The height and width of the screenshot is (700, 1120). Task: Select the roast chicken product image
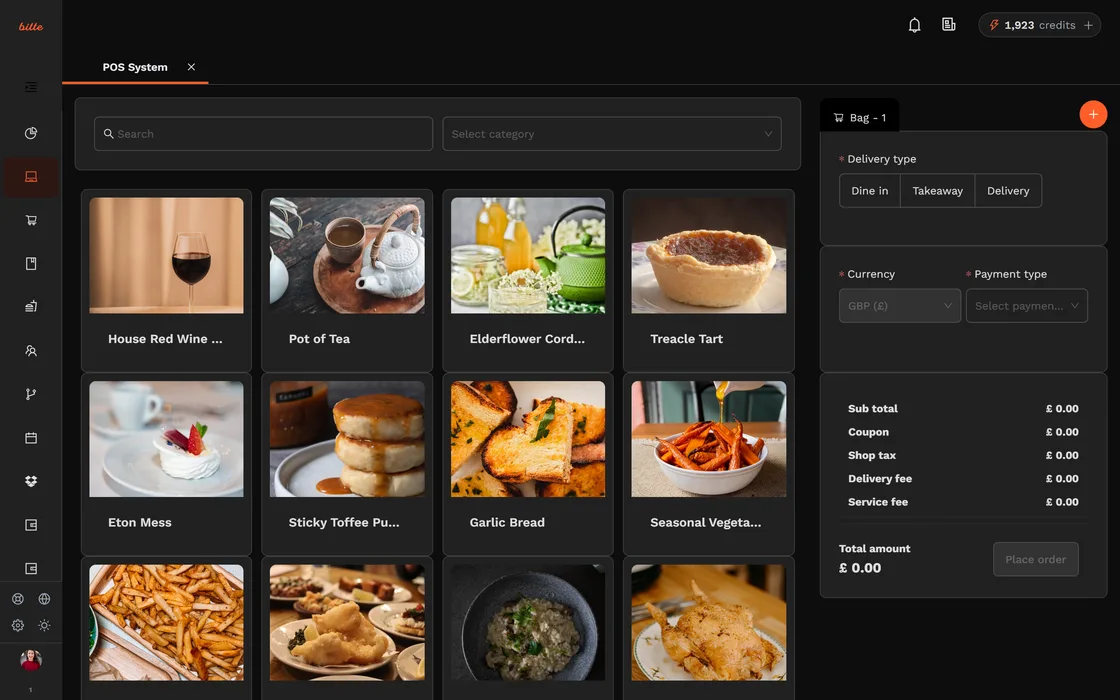coord(708,622)
